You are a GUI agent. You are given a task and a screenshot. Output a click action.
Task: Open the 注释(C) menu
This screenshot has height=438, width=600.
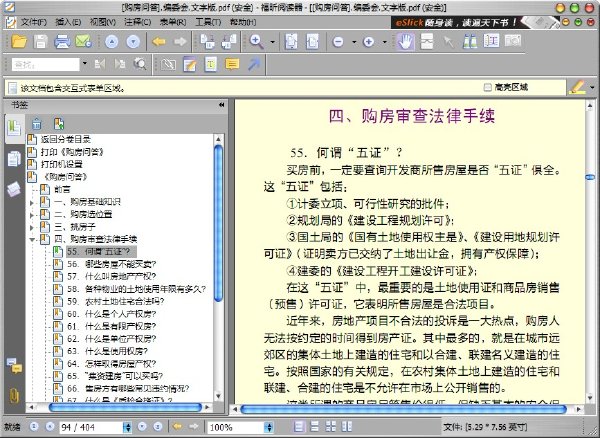click(138, 22)
